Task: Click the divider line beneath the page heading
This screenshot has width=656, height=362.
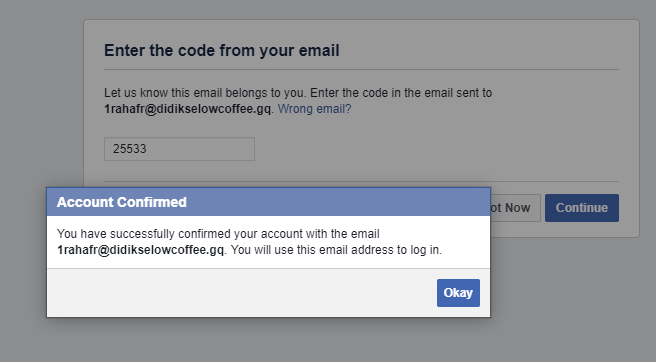Action: pyautogui.click(x=361, y=69)
